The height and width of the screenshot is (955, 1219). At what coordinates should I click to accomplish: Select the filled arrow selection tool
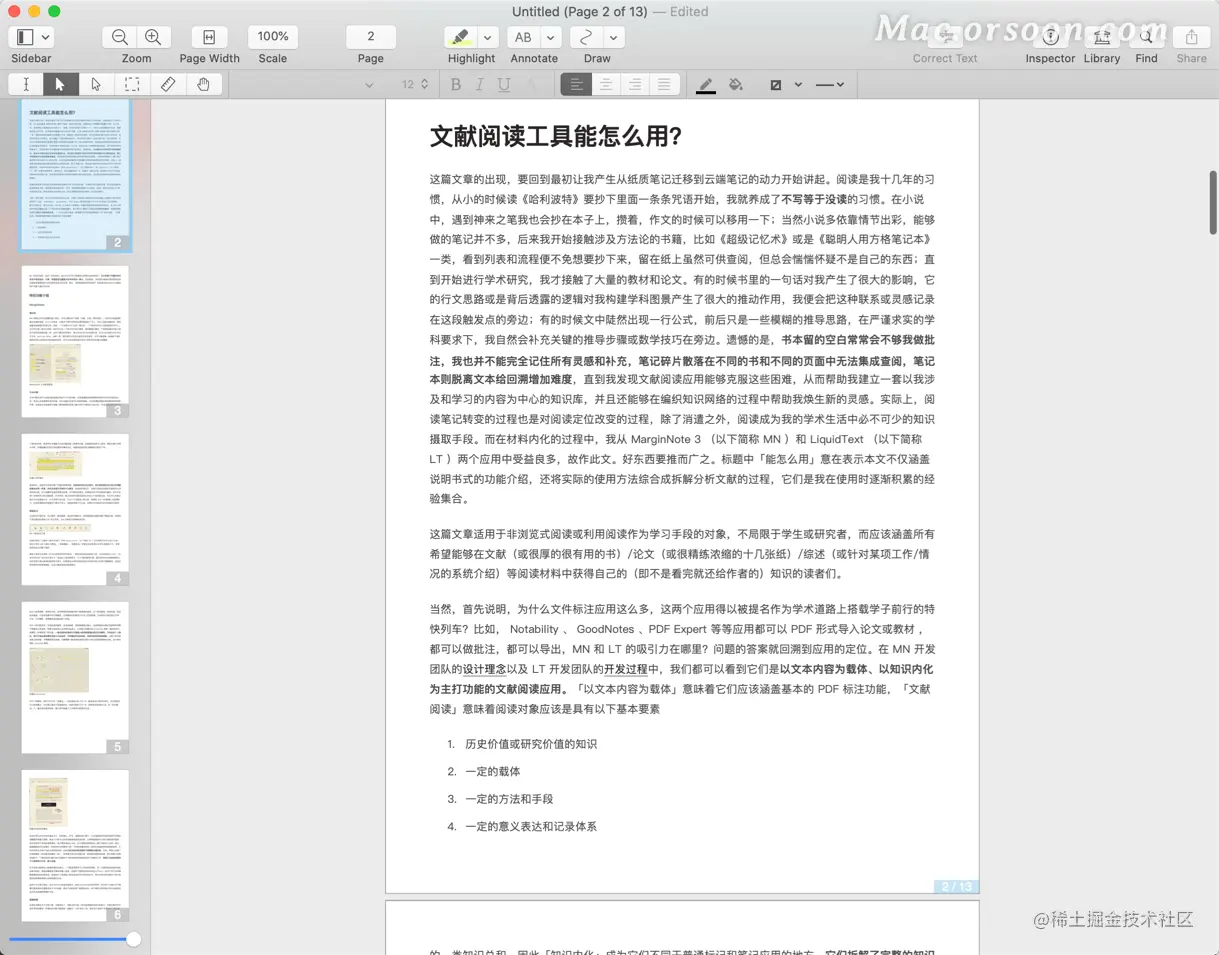60,85
